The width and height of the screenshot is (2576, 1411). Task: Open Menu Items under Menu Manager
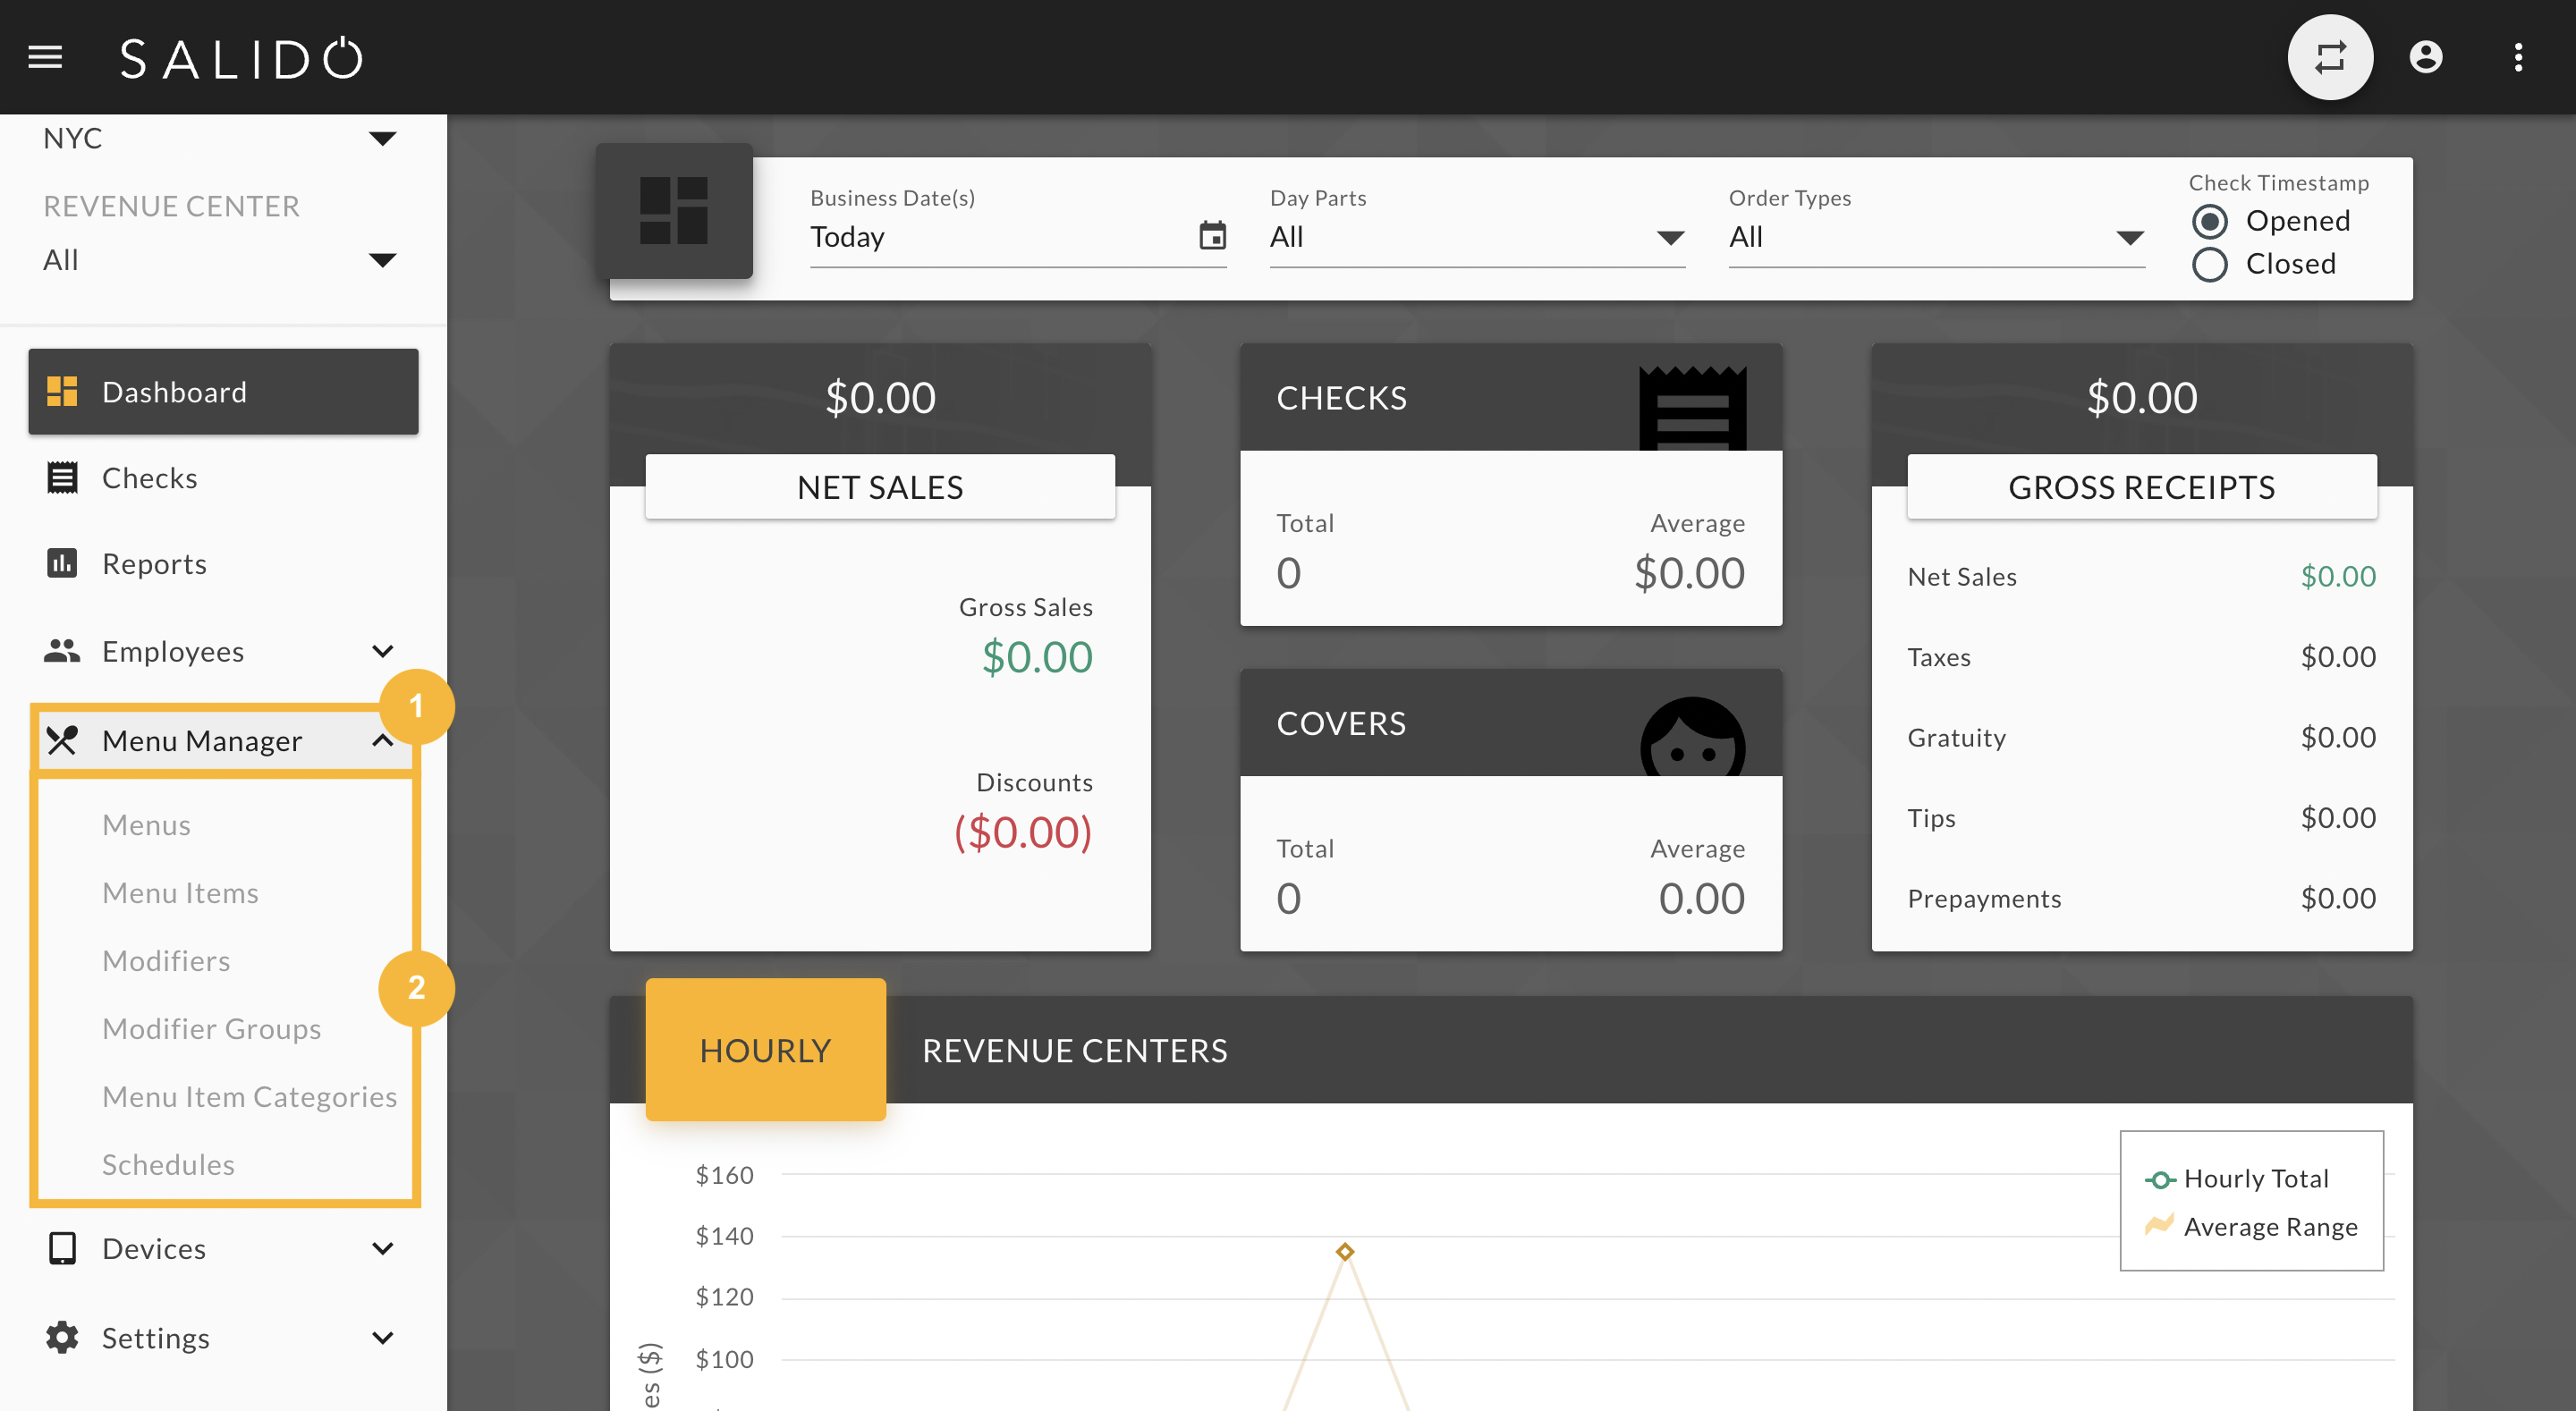[180, 893]
